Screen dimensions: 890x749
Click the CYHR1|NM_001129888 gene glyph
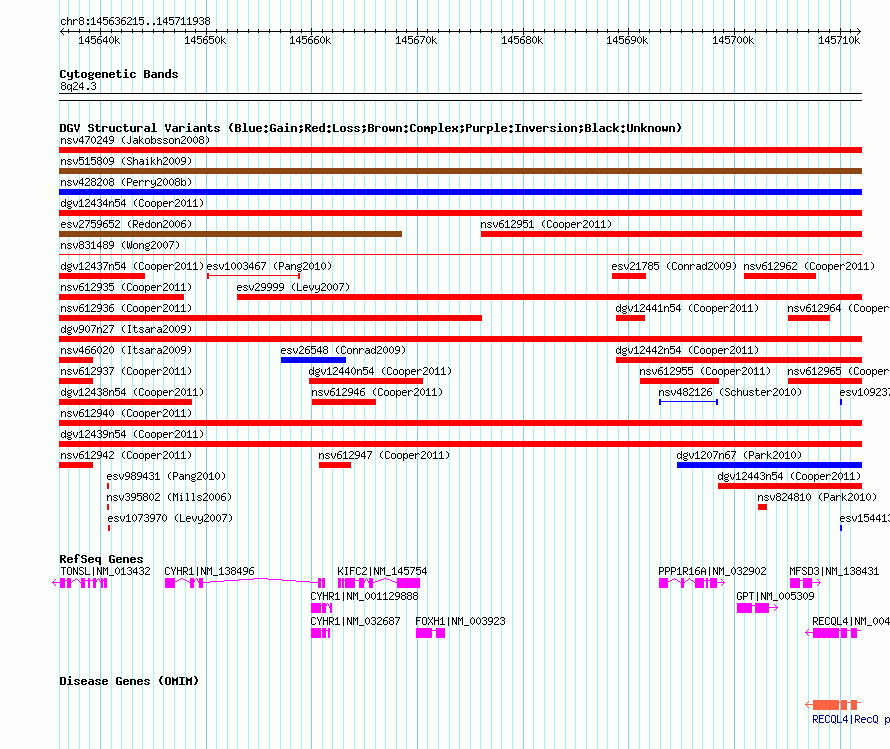[x=322, y=608]
